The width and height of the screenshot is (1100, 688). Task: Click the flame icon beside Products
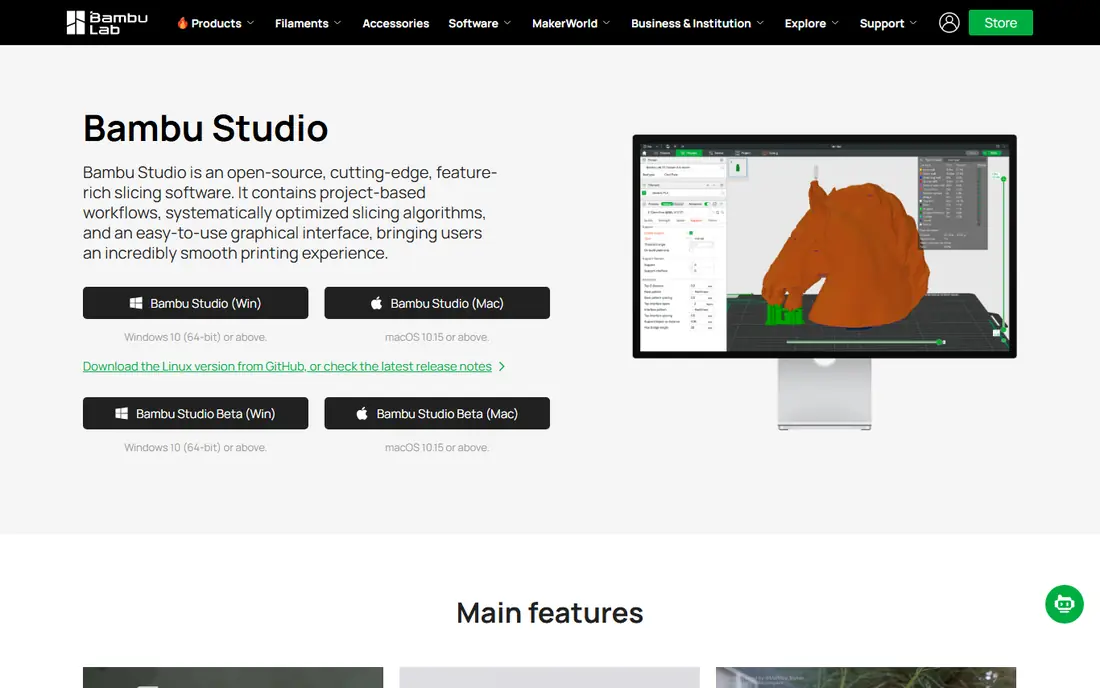pyautogui.click(x=182, y=23)
